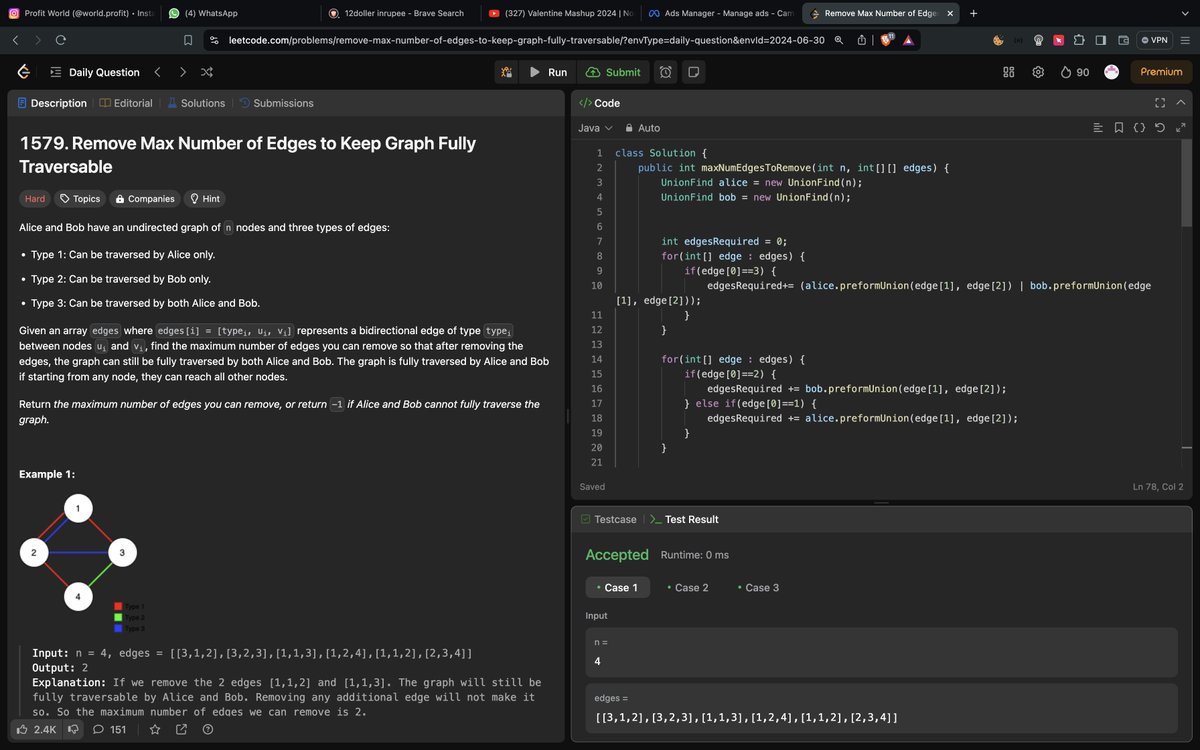The width and height of the screenshot is (1200, 750).
Task: Bookmark this page in browser
Action: (x=188, y=40)
